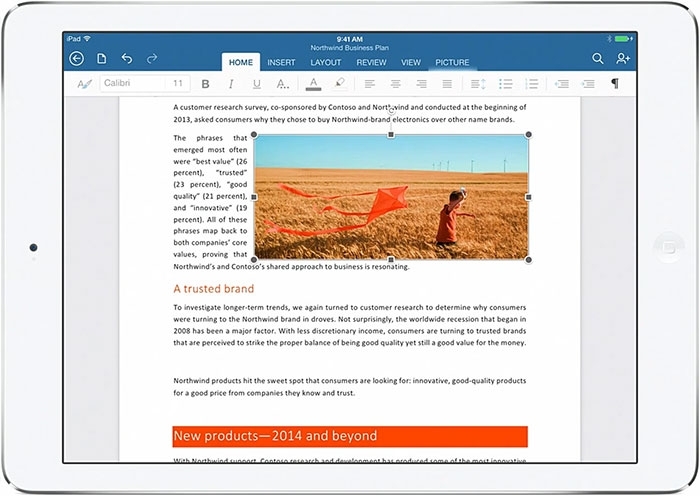Image resolution: width=700 pixels, height=496 pixels.
Task: Open the Calibri font name dropdown
Action: (x=130, y=84)
